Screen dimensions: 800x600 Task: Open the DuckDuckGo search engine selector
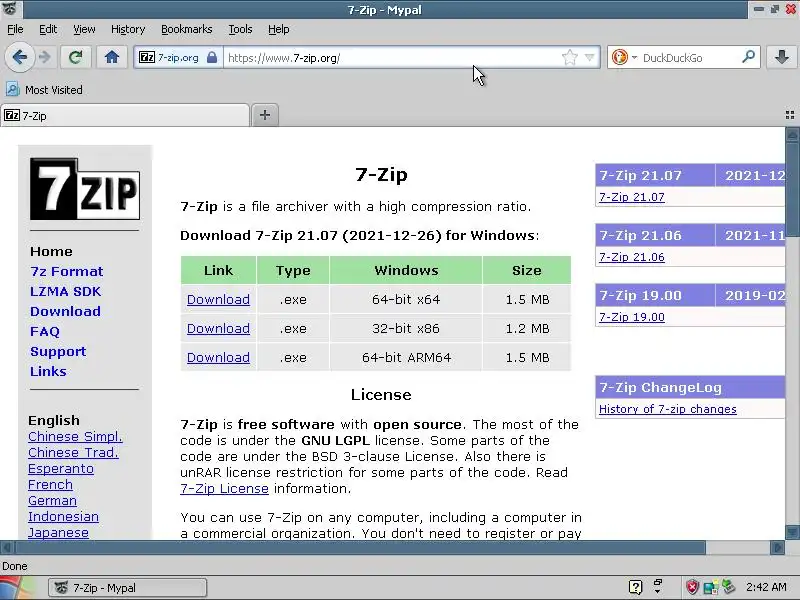coord(623,57)
